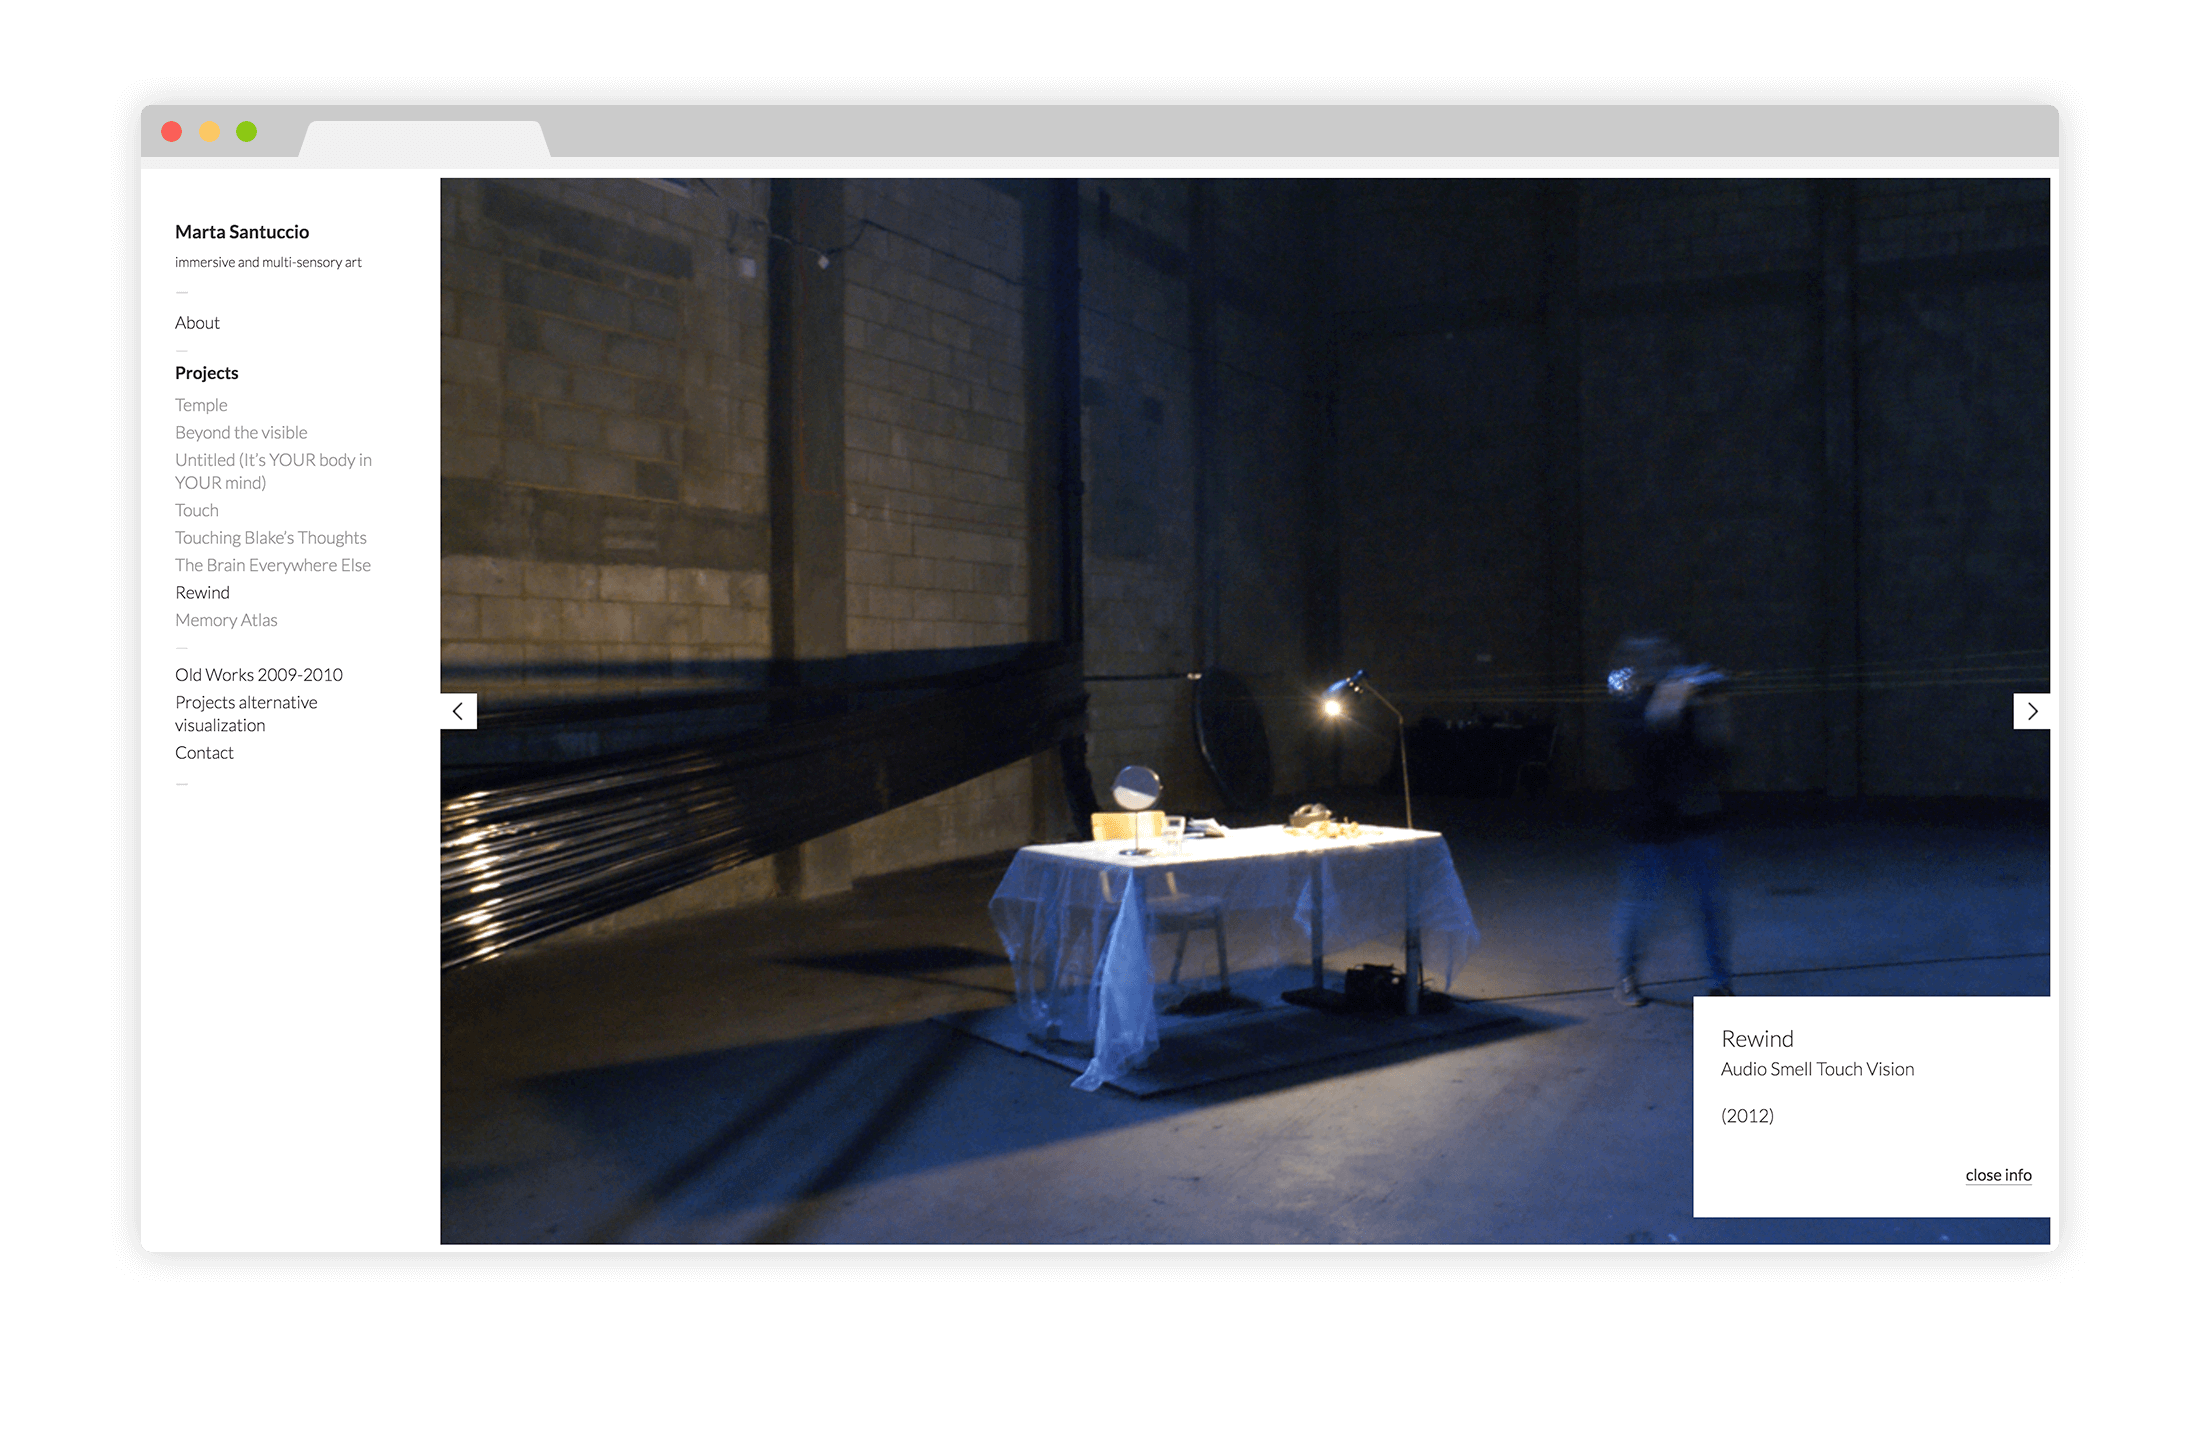The width and height of the screenshot is (2200, 1433).
Task: Select 'Touching Blake's Thoughts' project
Action: point(269,537)
